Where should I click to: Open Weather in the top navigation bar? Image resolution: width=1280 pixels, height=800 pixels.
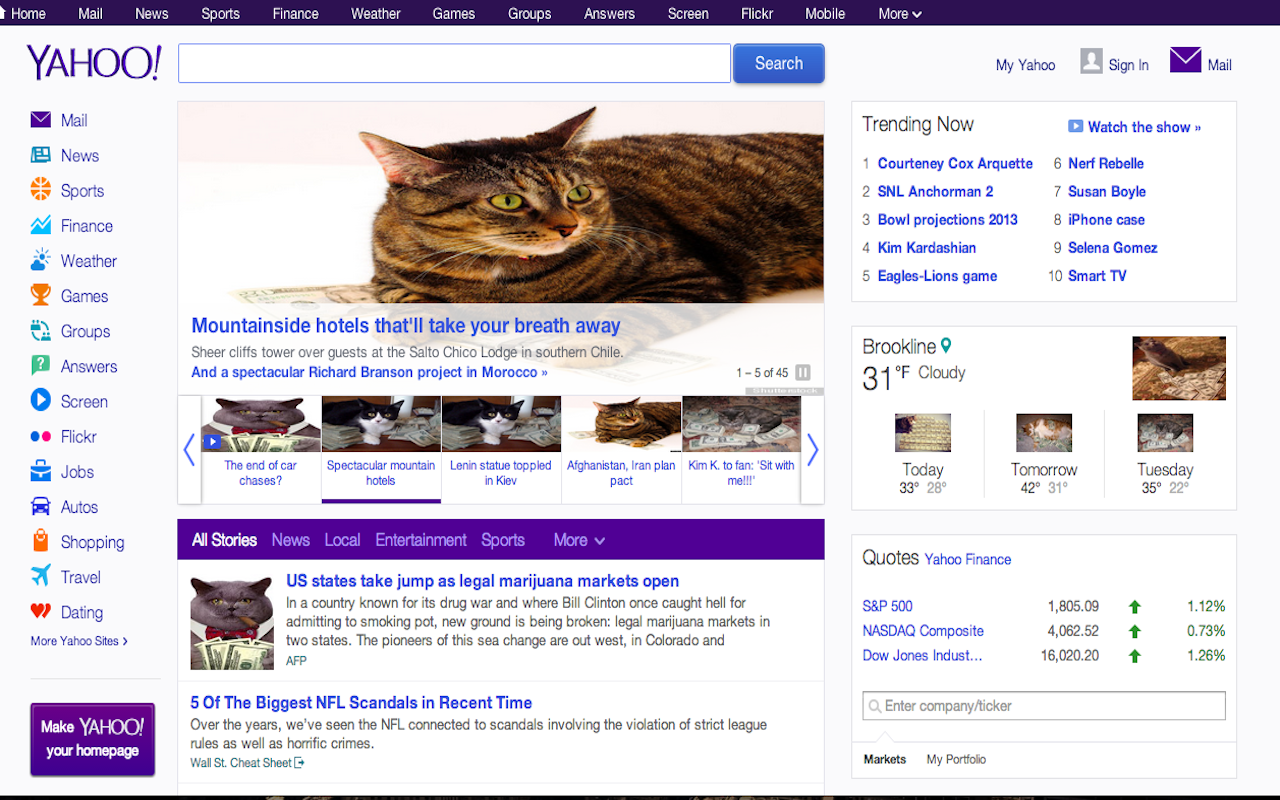pyautogui.click(x=376, y=13)
